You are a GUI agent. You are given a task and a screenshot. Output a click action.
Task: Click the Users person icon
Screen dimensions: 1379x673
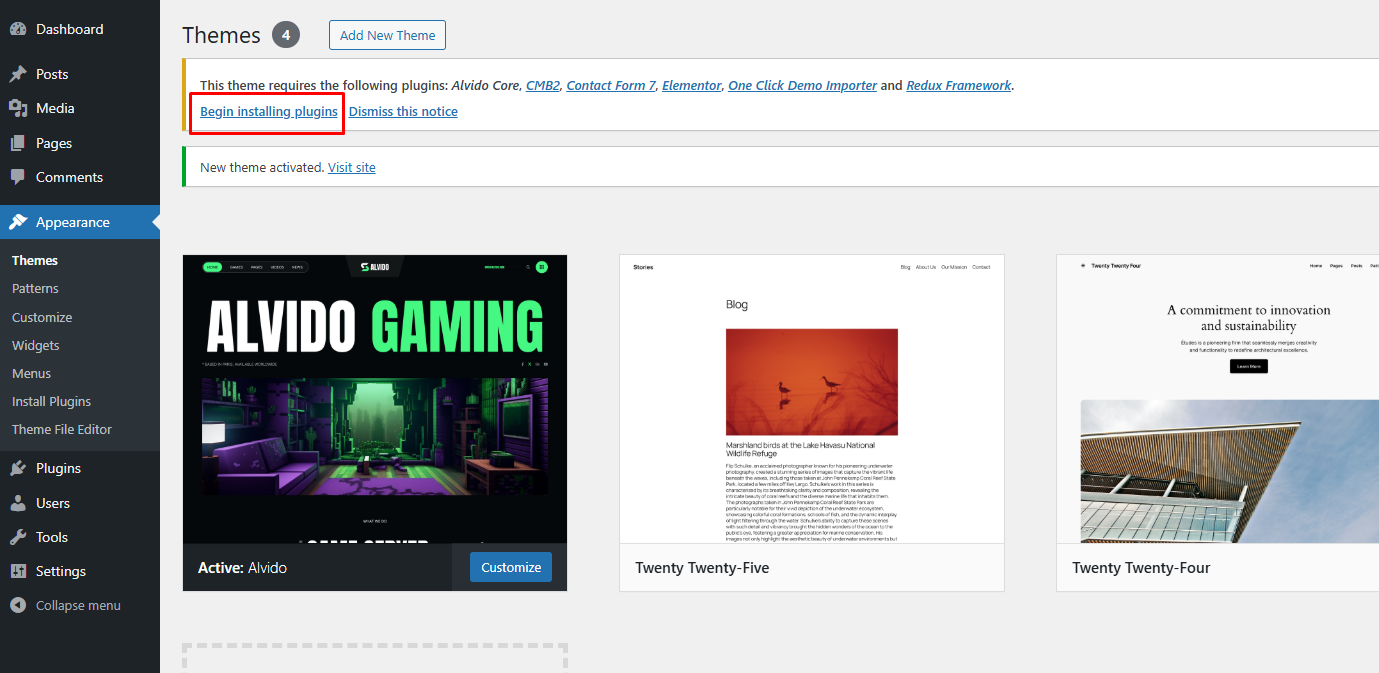pos(18,503)
